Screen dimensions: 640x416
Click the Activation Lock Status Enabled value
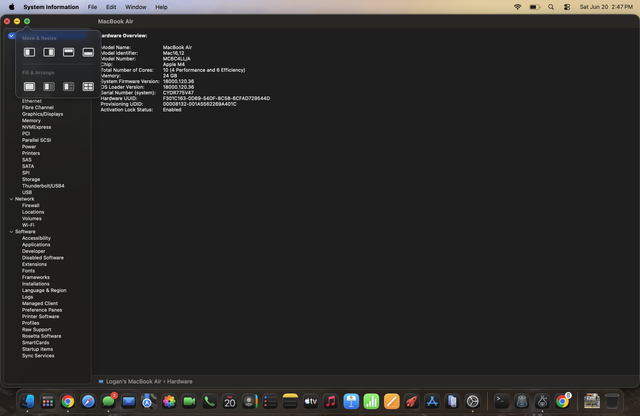[x=172, y=110]
